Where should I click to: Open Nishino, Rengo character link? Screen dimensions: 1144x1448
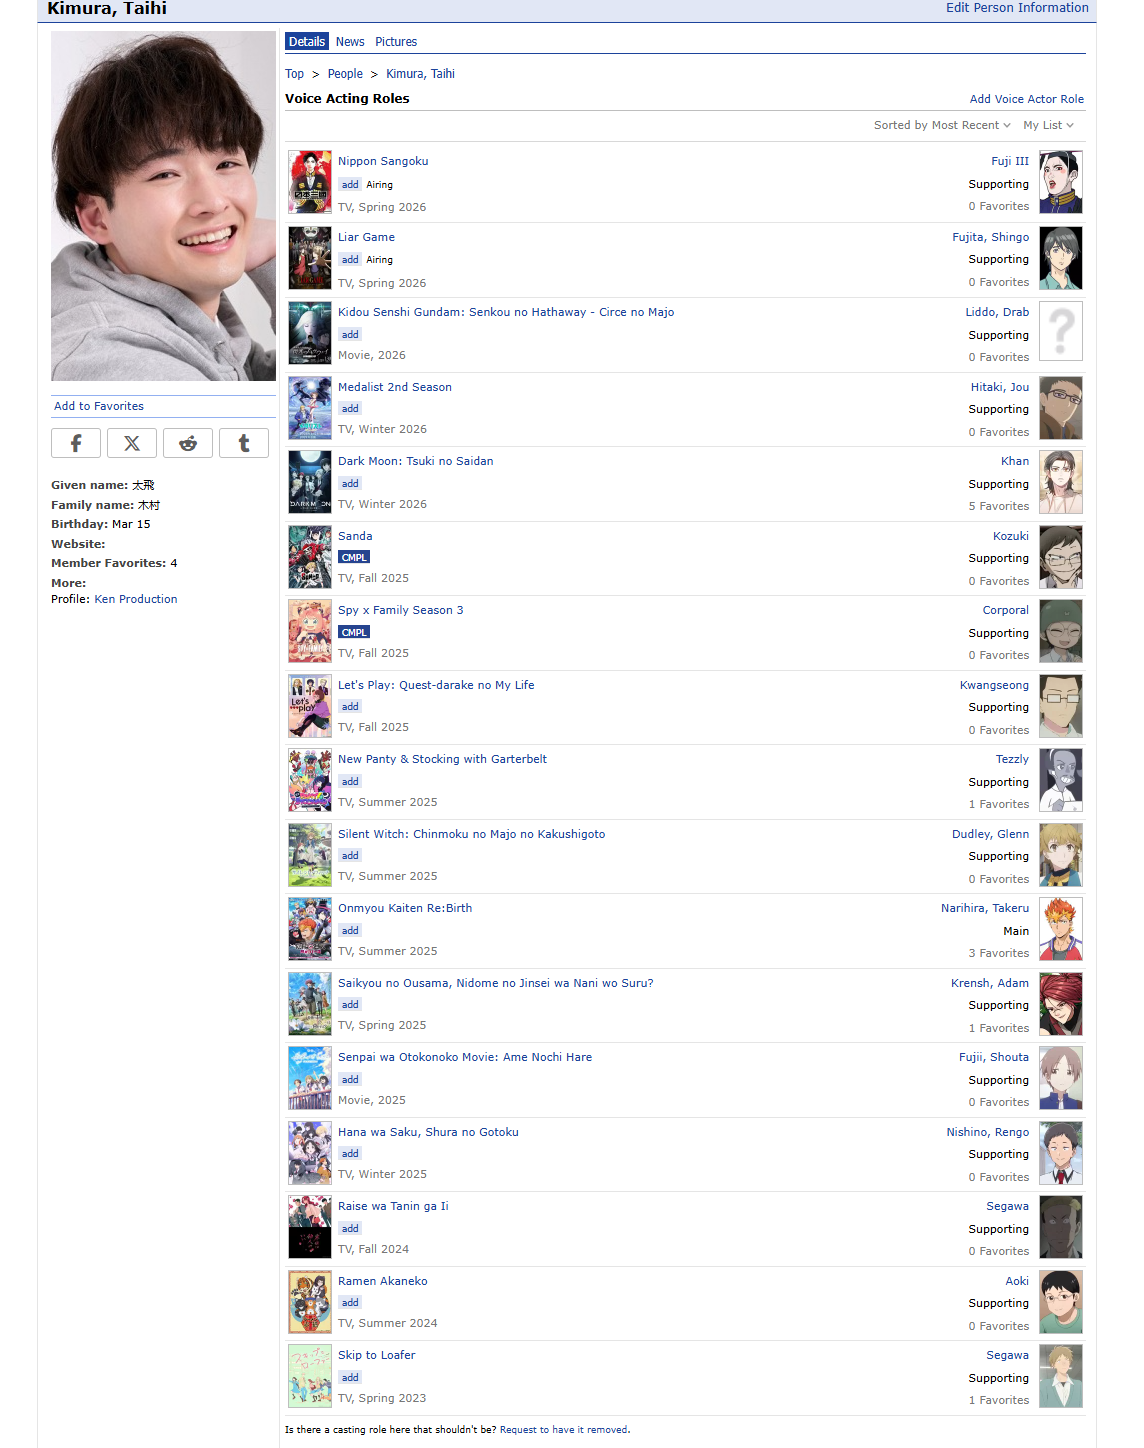(x=988, y=1132)
